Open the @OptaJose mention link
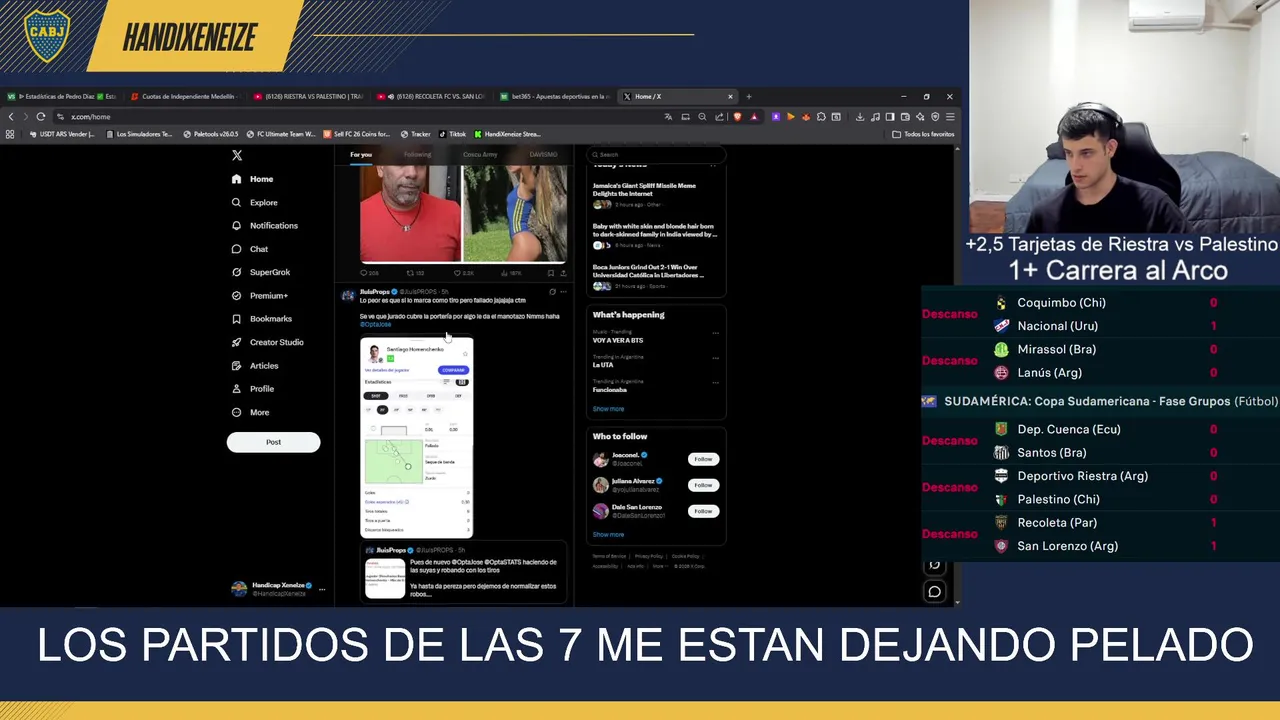Image resolution: width=1280 pixels, height=720 pixels. [x=376, y=325]
